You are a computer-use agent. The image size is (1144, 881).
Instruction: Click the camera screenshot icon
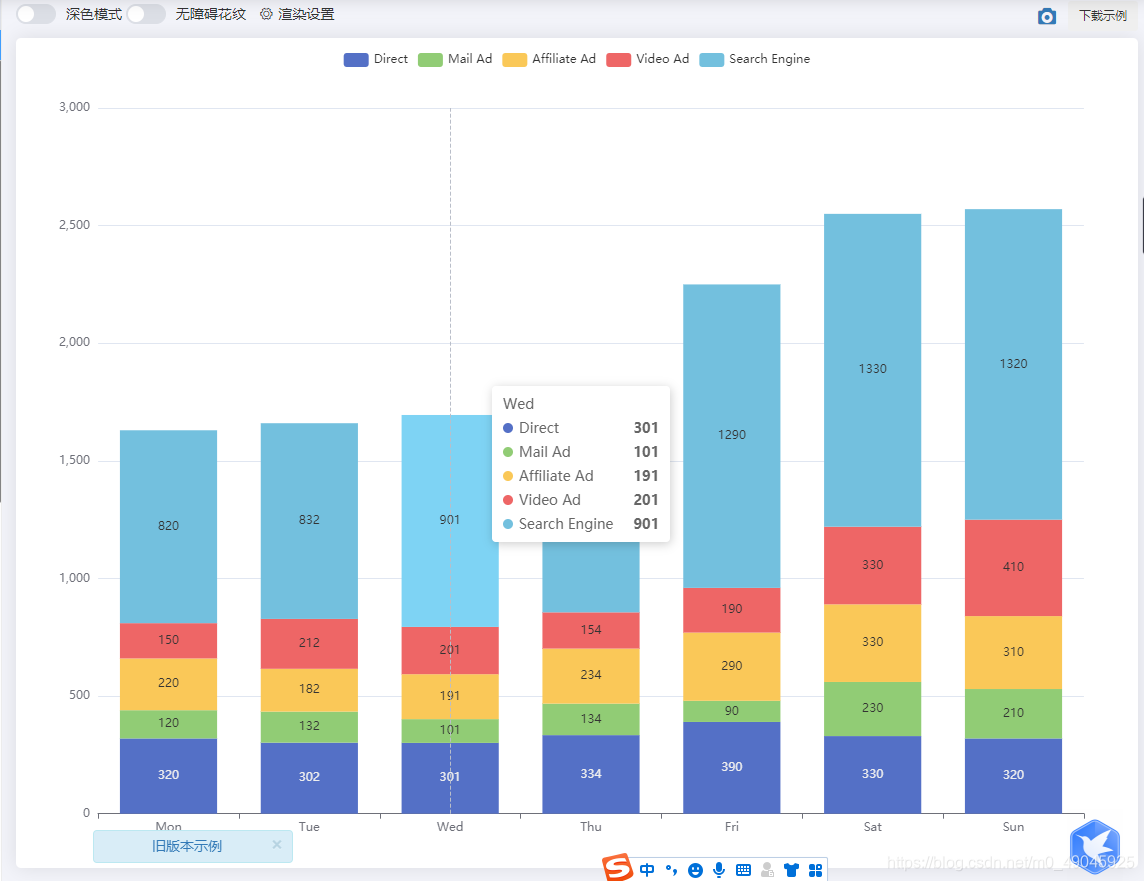point(1047,16)
